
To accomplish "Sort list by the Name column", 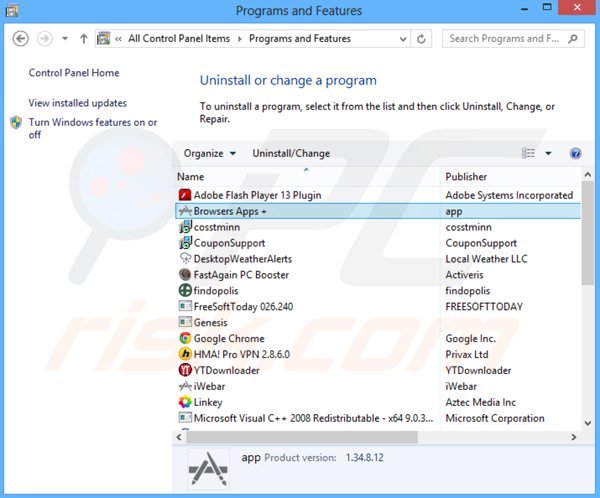I will pyautogui.click(x=191, y=177).
